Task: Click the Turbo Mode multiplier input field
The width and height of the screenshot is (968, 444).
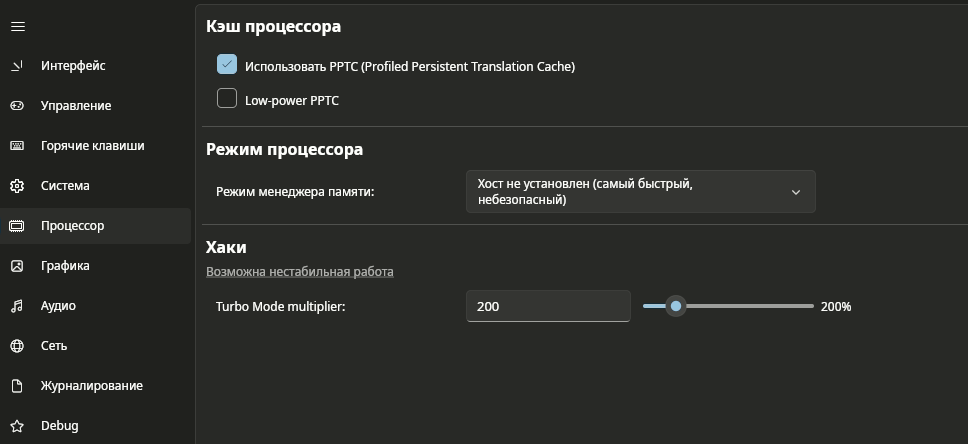Action: pyautogui.click(x=548, y=306)
